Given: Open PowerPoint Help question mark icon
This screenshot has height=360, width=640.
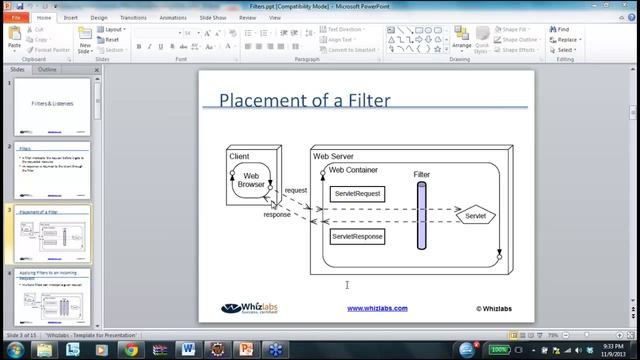Looking at the screenshot, I should (632, 18).
